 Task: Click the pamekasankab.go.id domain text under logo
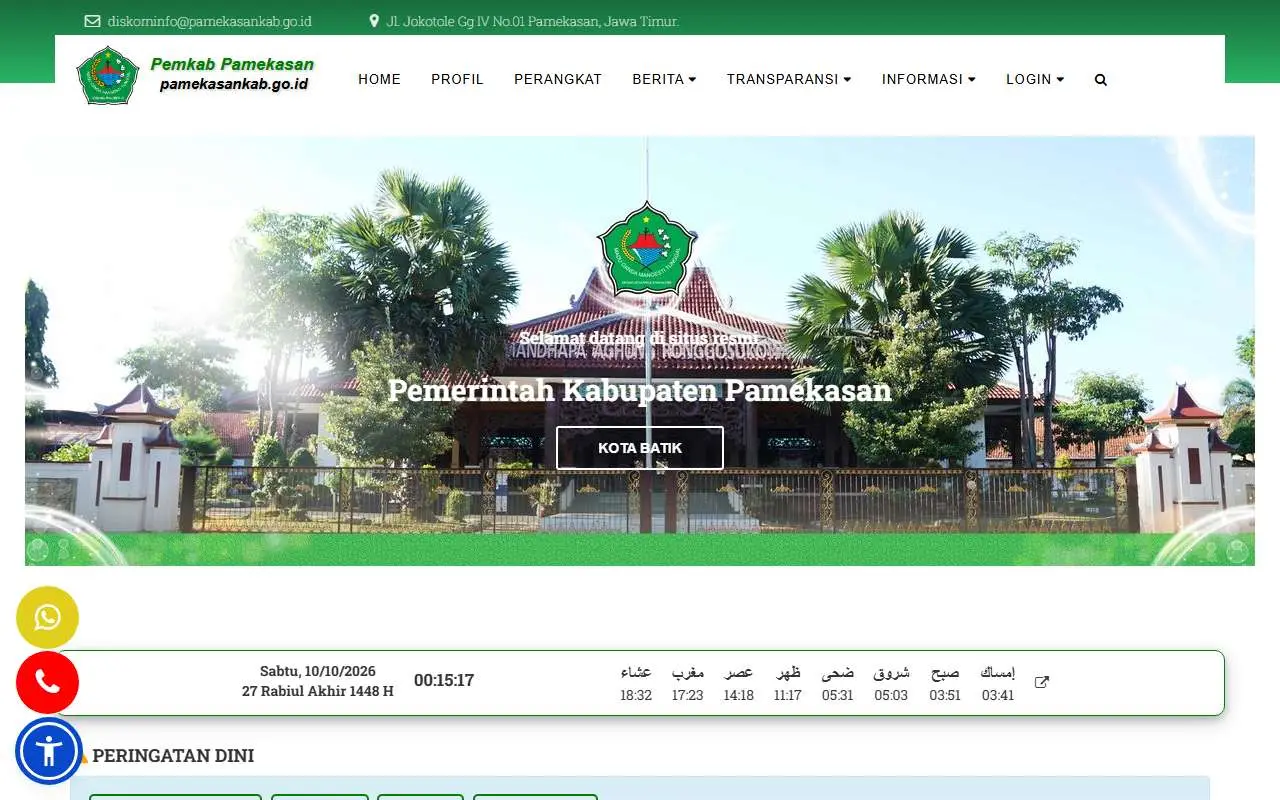[x=234, y=85]
